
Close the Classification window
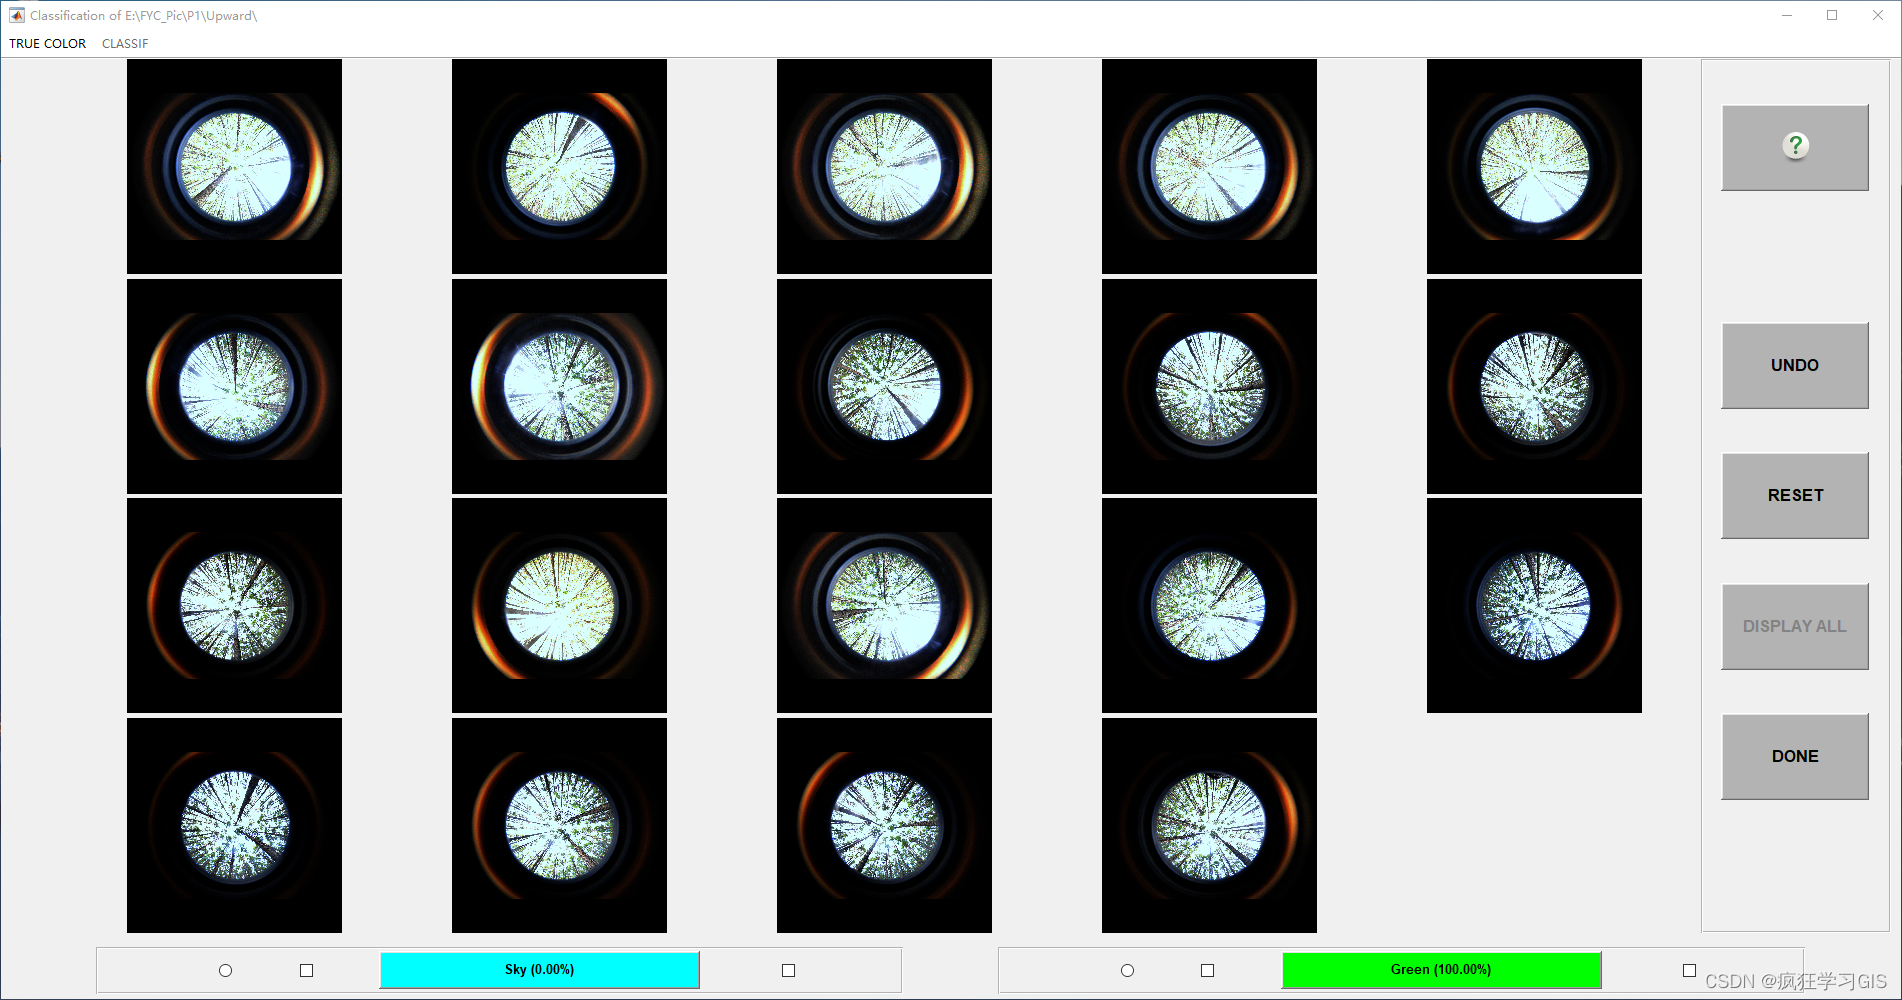tap(1878, 15)
